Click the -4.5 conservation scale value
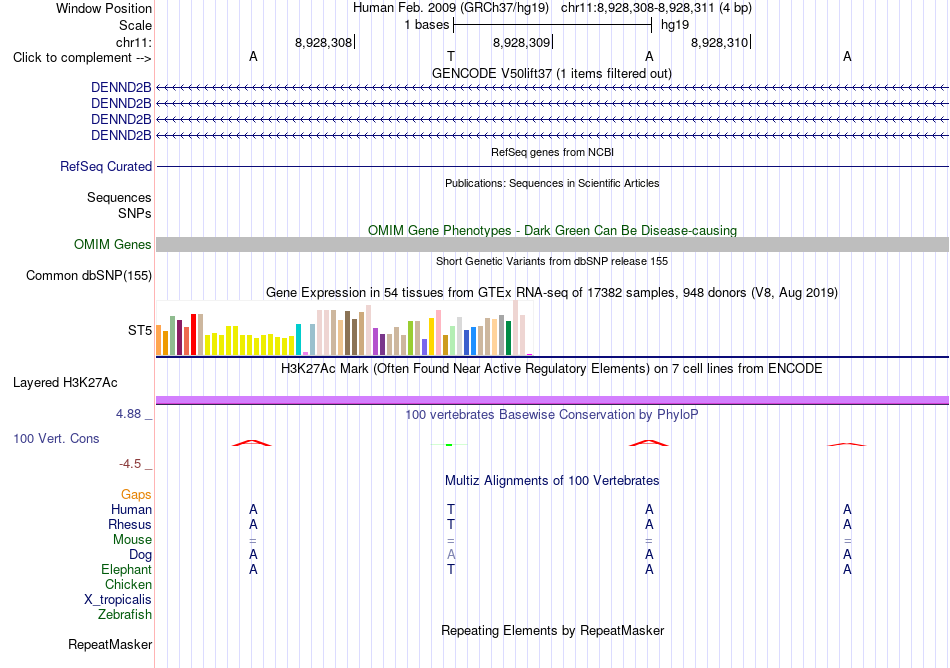This screenshot has height=668, width=950. click(130, 464)
